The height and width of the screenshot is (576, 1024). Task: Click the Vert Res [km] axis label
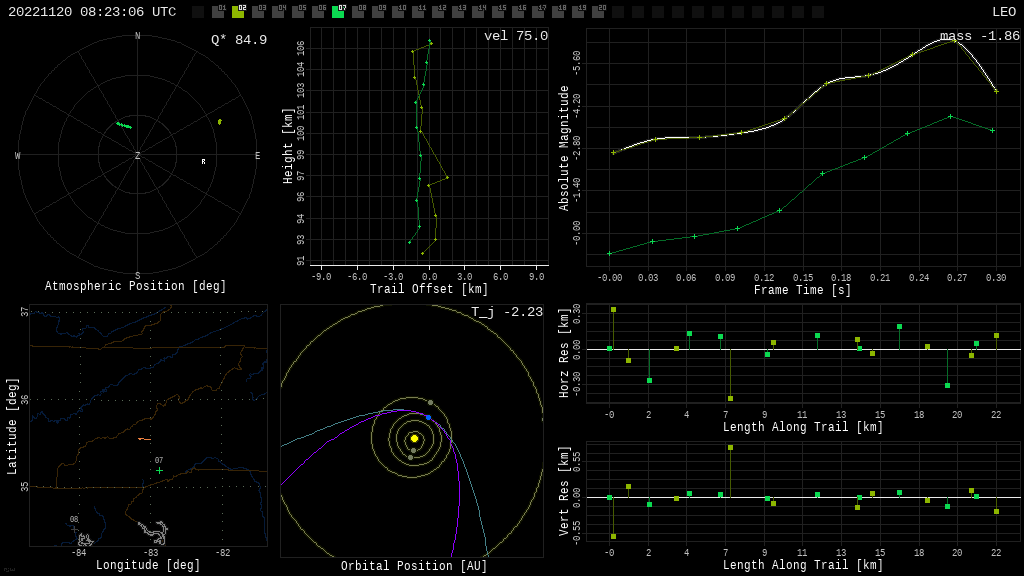[564, 492]
